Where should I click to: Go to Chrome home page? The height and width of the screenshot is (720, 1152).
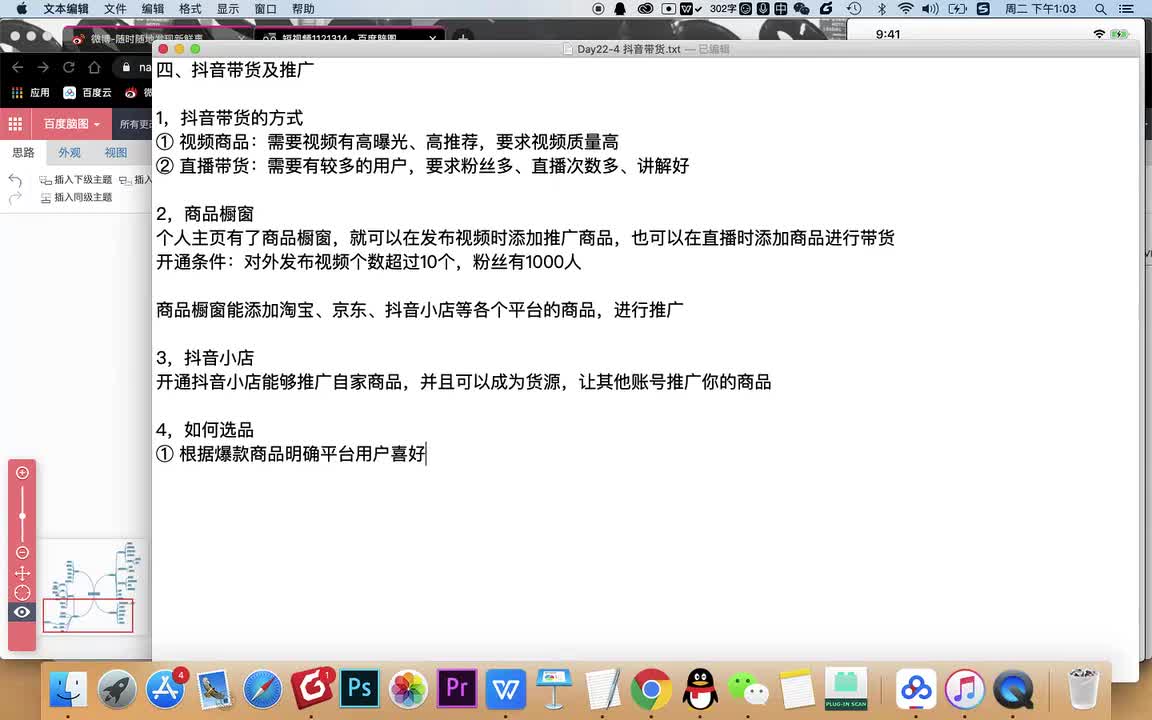coord(94,68)
